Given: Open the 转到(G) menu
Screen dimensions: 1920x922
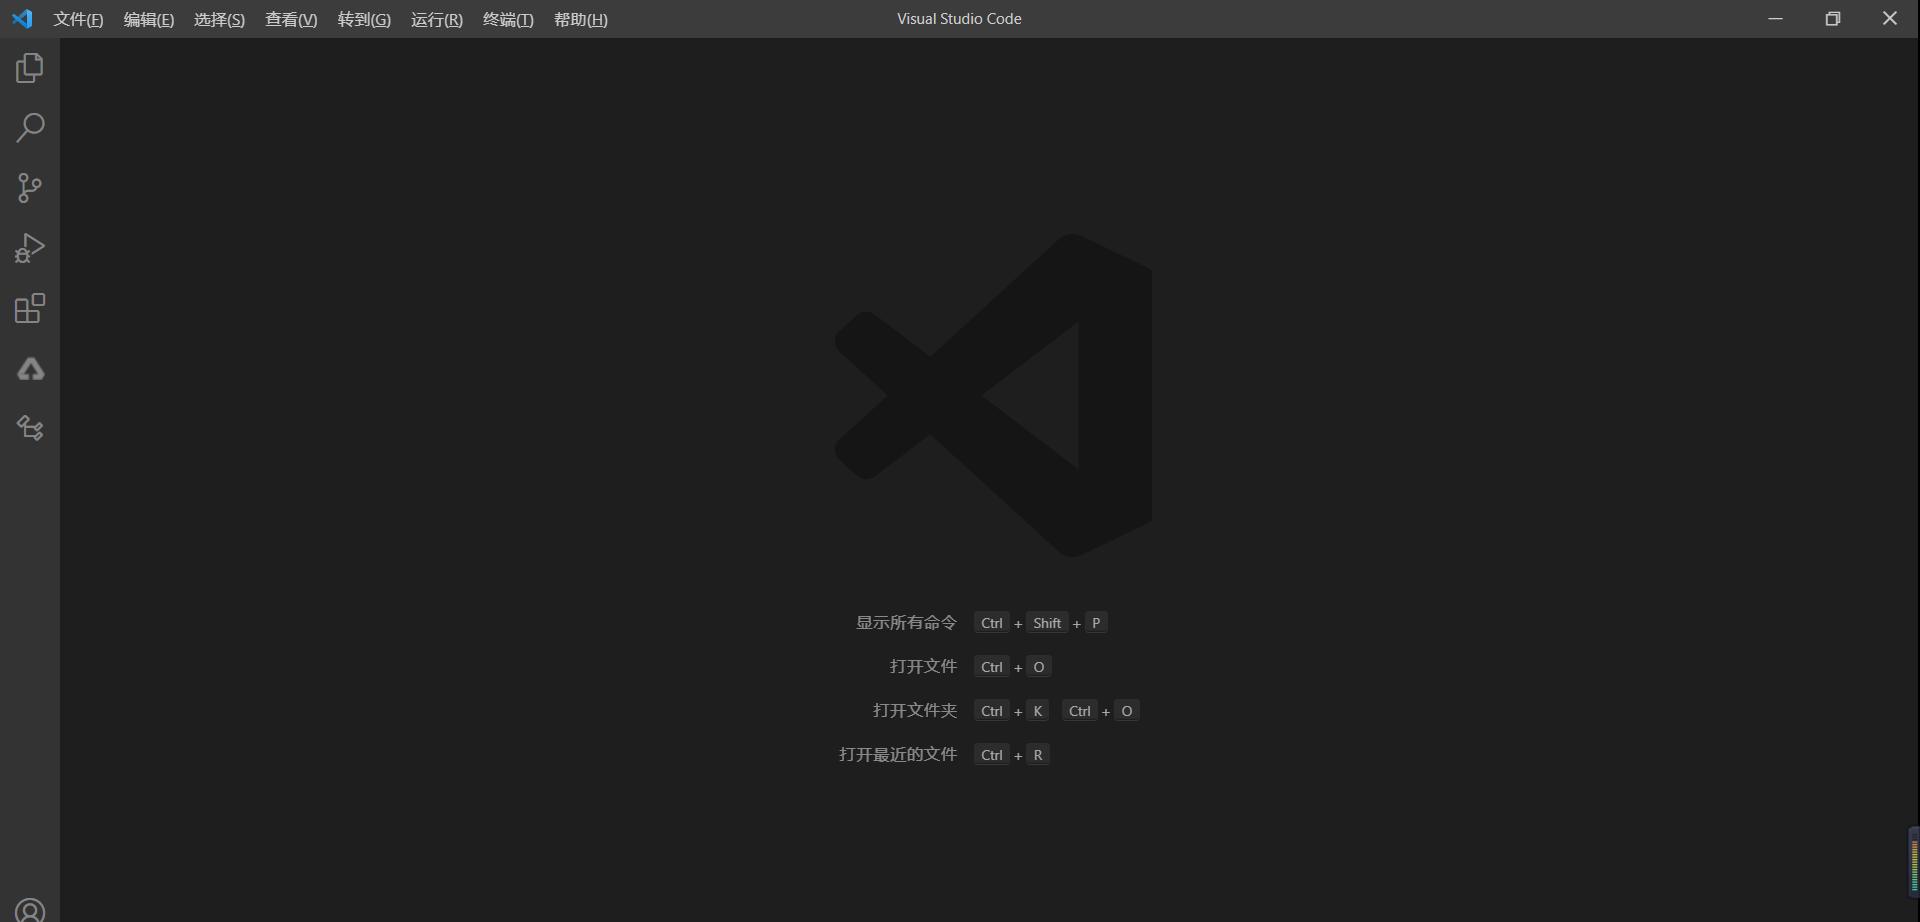Looking at the screenshot, I should [364, 20].
